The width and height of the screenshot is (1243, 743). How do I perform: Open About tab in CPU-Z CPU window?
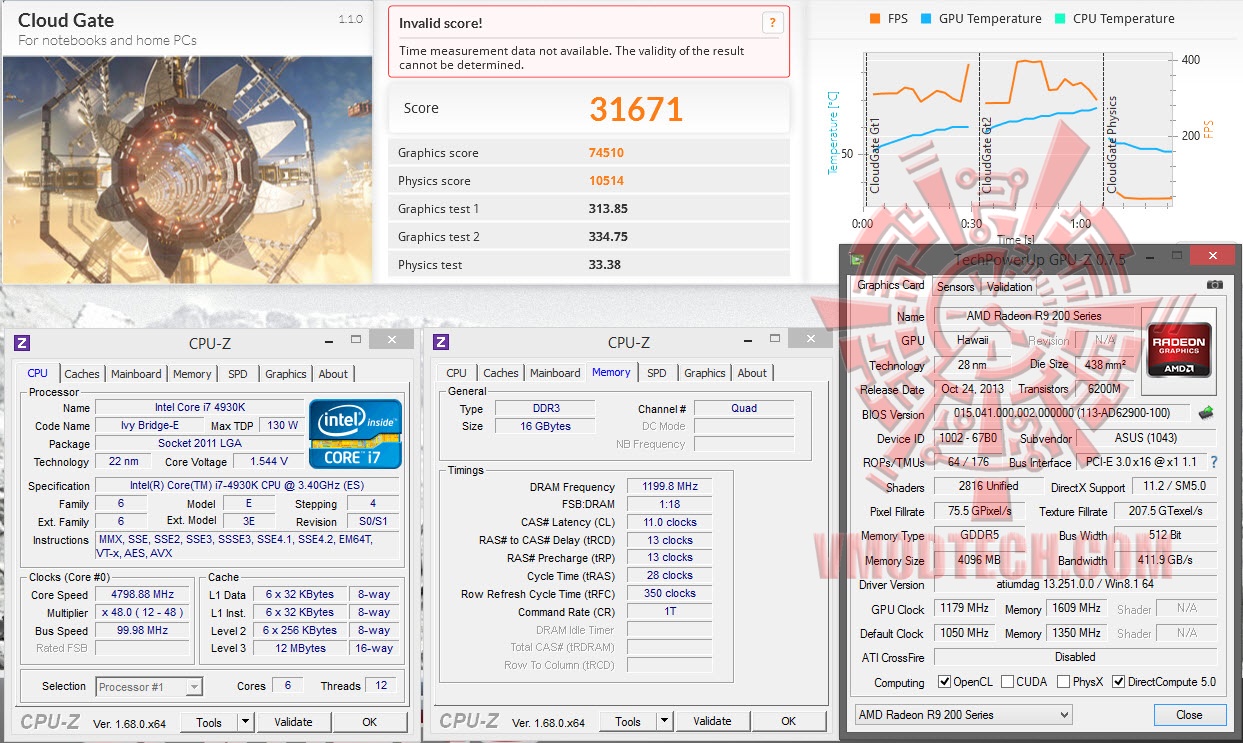(333, 374)
